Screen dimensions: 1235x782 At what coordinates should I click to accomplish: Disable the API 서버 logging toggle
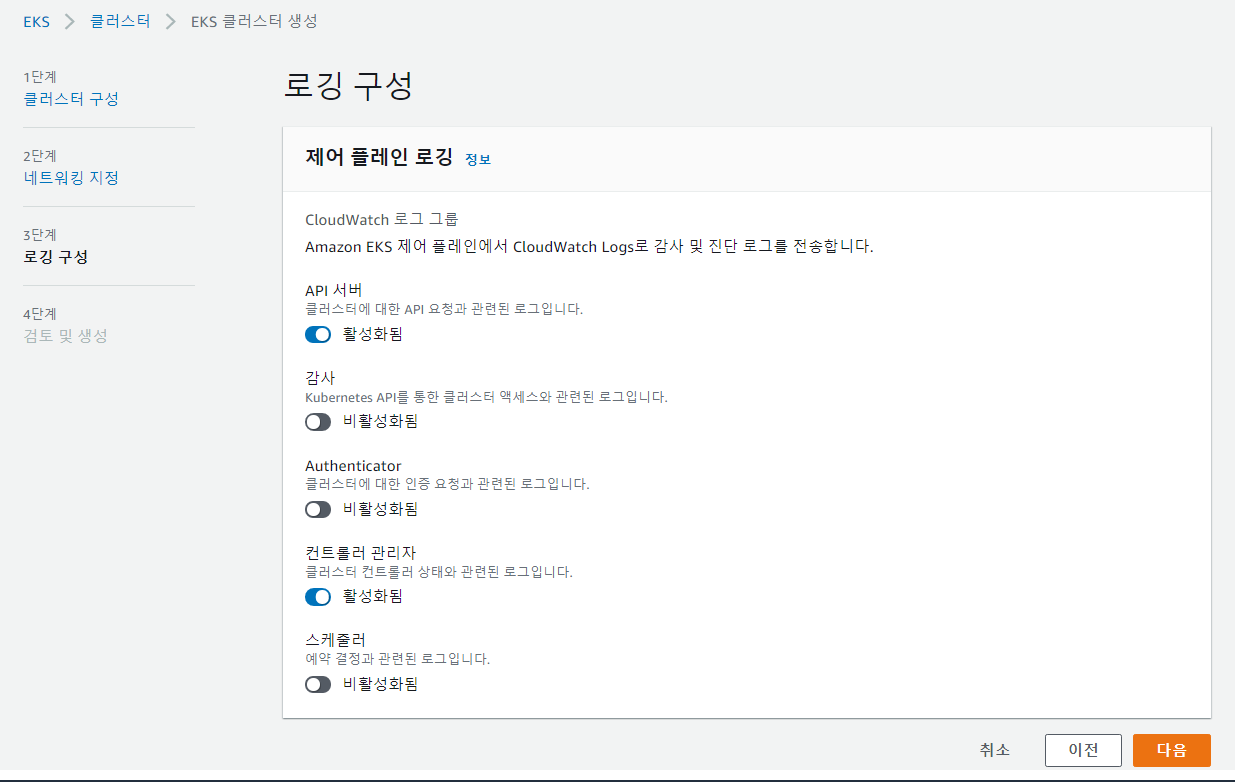click(318, 334)
